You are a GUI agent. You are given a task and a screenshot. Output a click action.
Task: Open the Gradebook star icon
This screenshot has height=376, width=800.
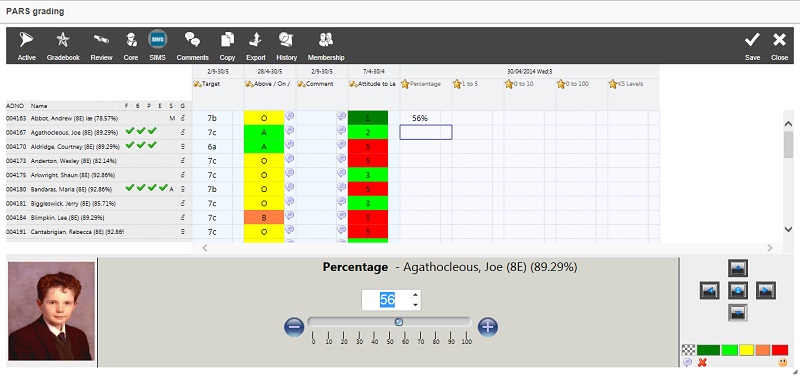click(x=63, y=39)
